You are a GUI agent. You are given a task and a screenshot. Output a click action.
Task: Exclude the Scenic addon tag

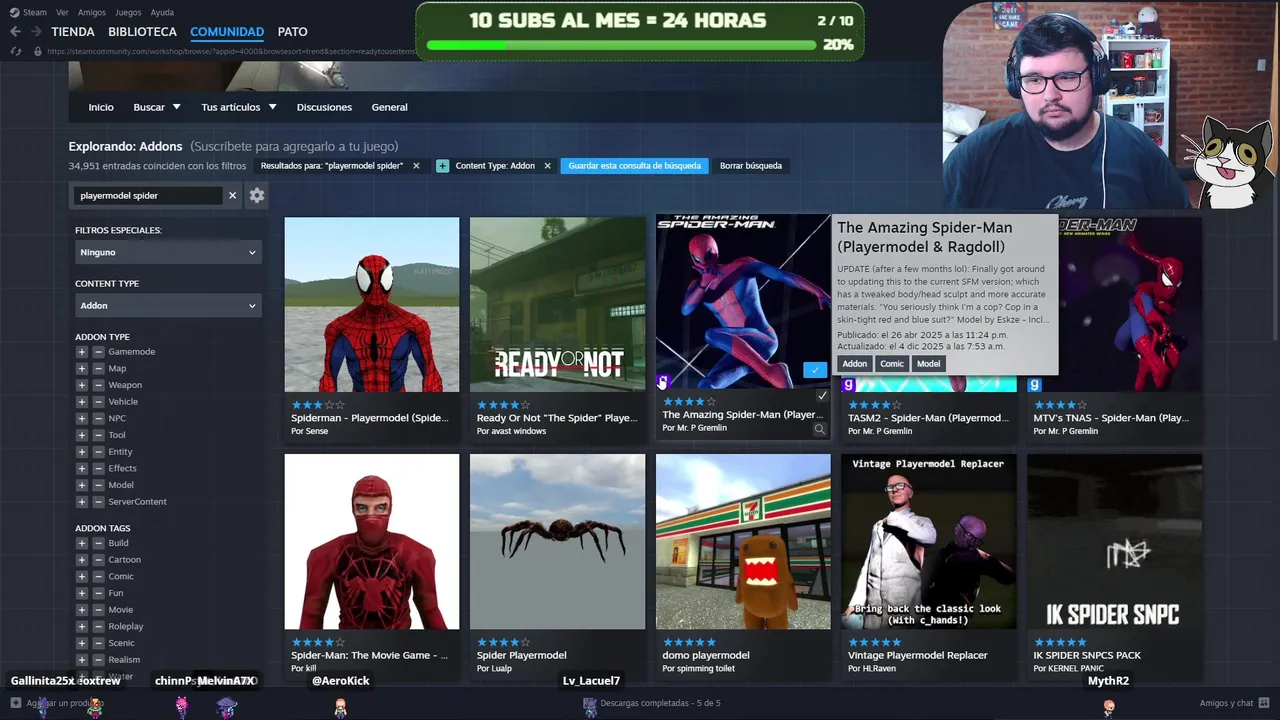coord(98,643)
